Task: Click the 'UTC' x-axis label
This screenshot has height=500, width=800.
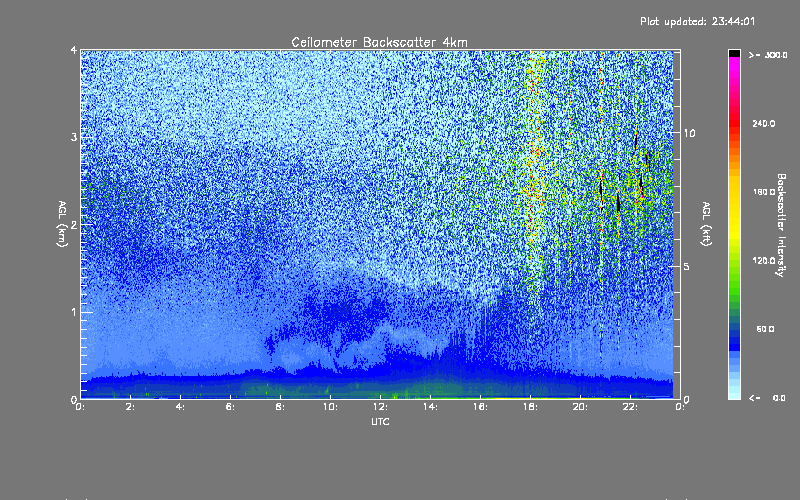Action: coord(380,421)
